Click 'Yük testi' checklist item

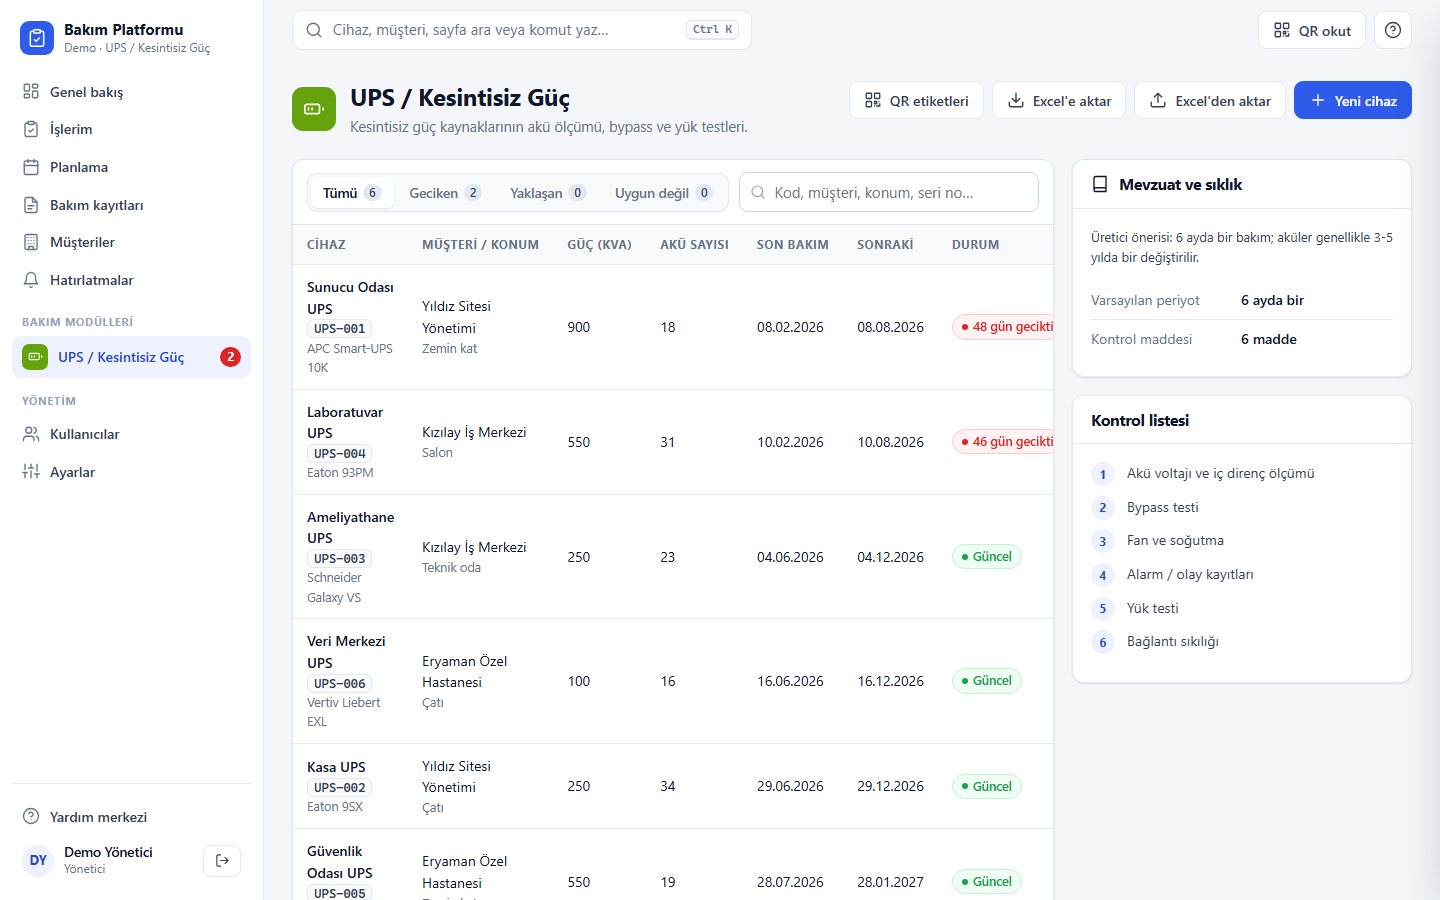point(1152,608)
